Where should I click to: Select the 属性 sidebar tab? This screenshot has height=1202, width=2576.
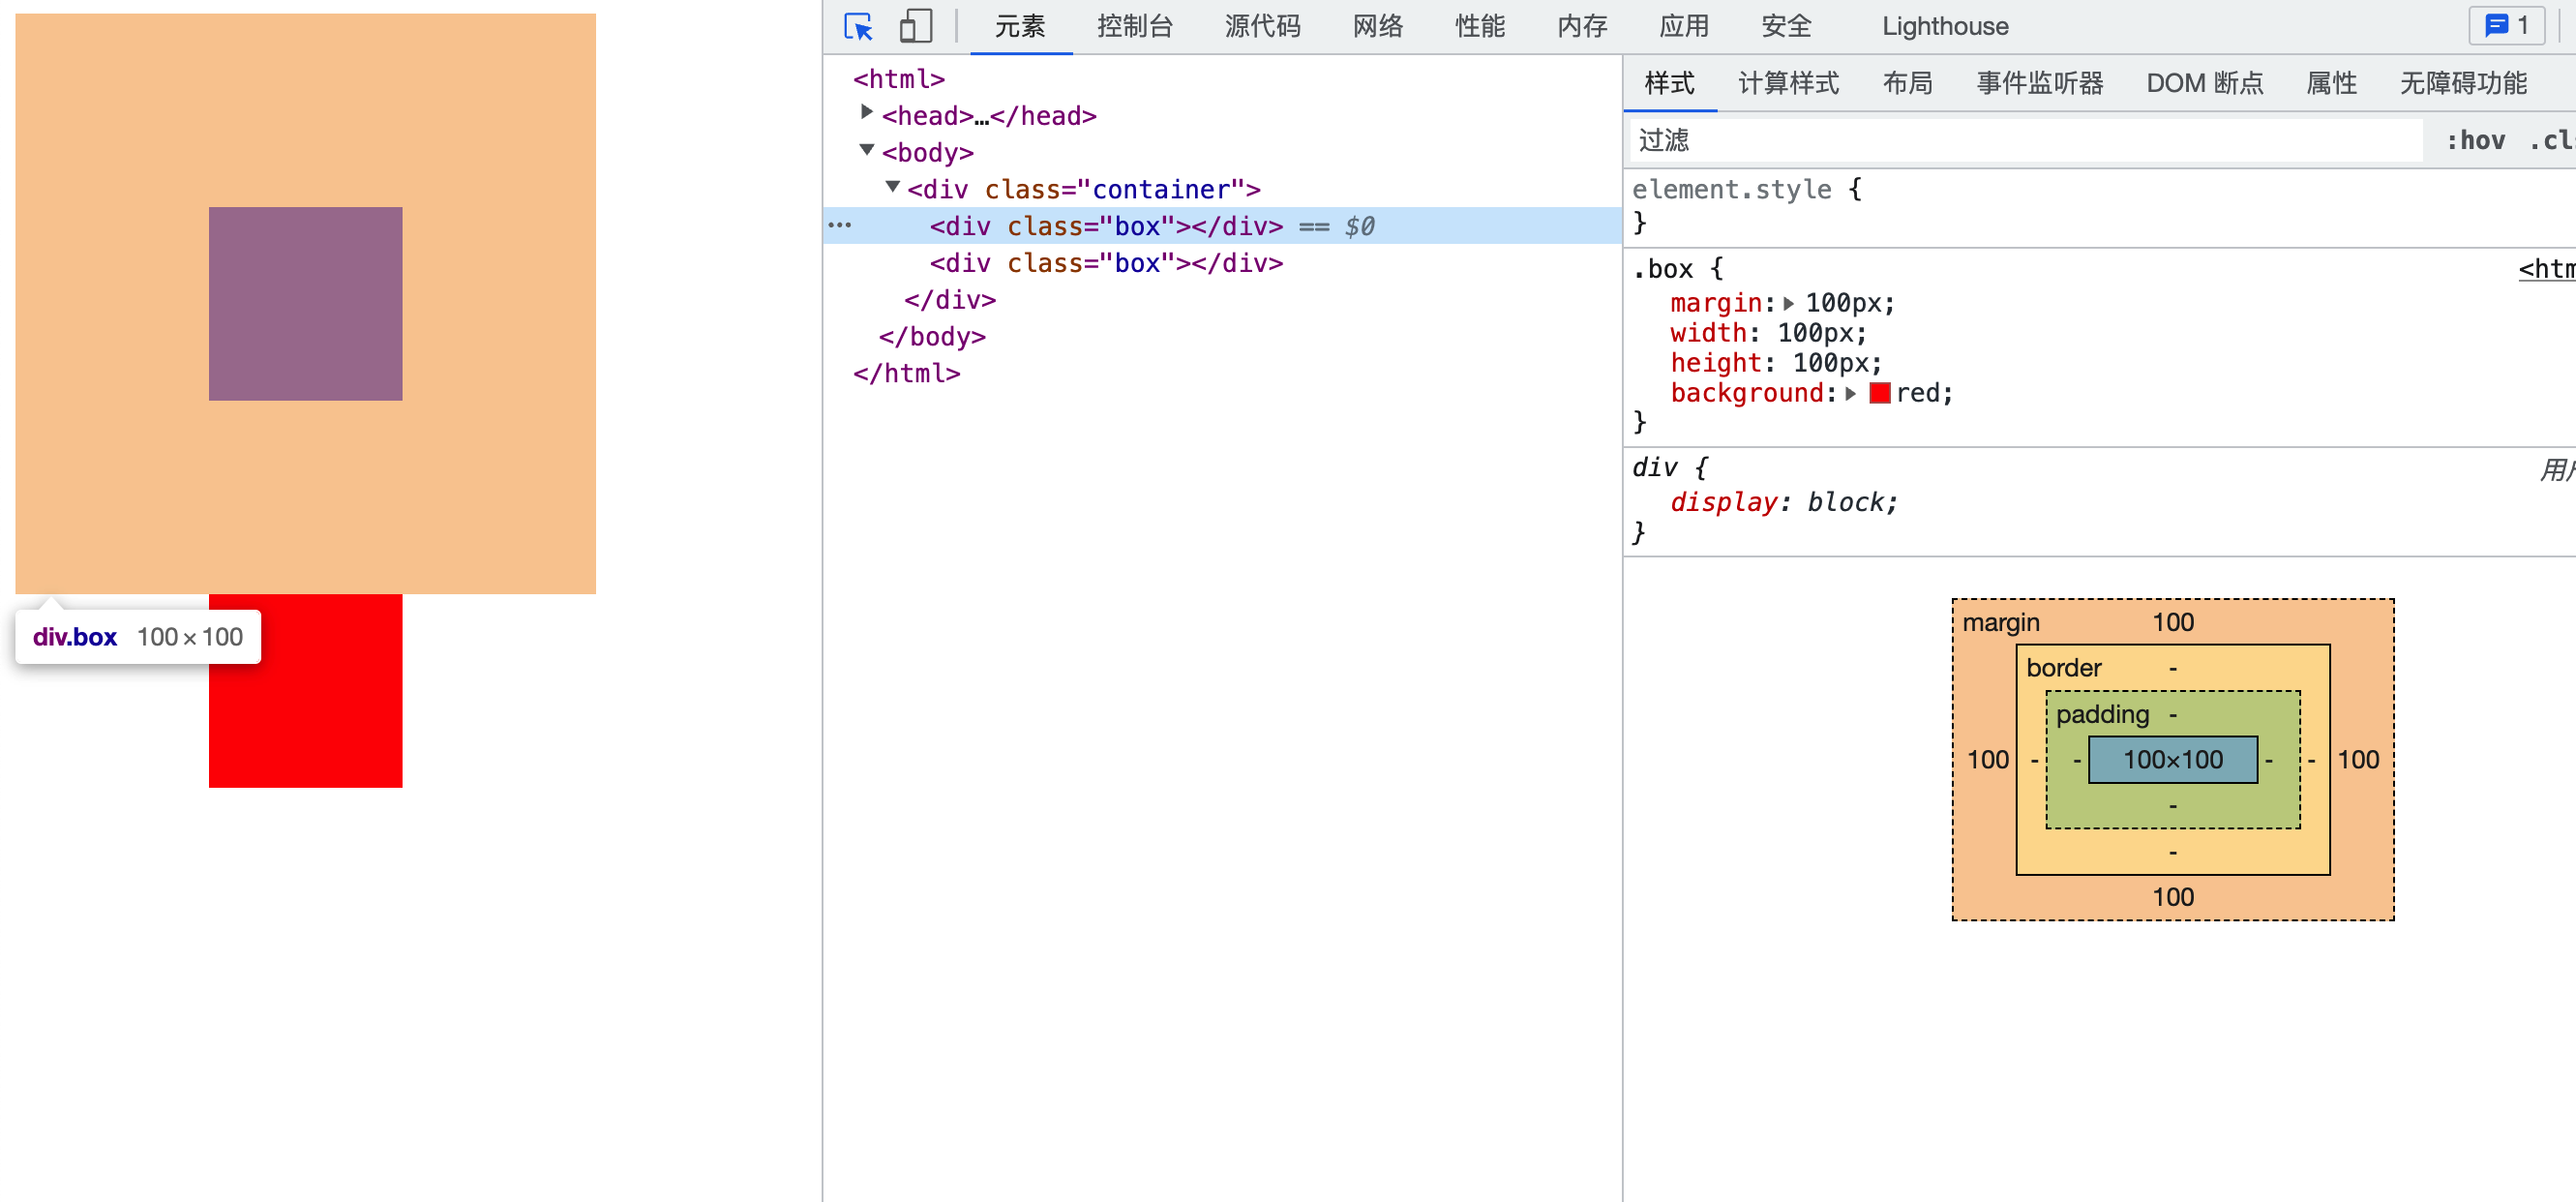tap(2331, 83)
